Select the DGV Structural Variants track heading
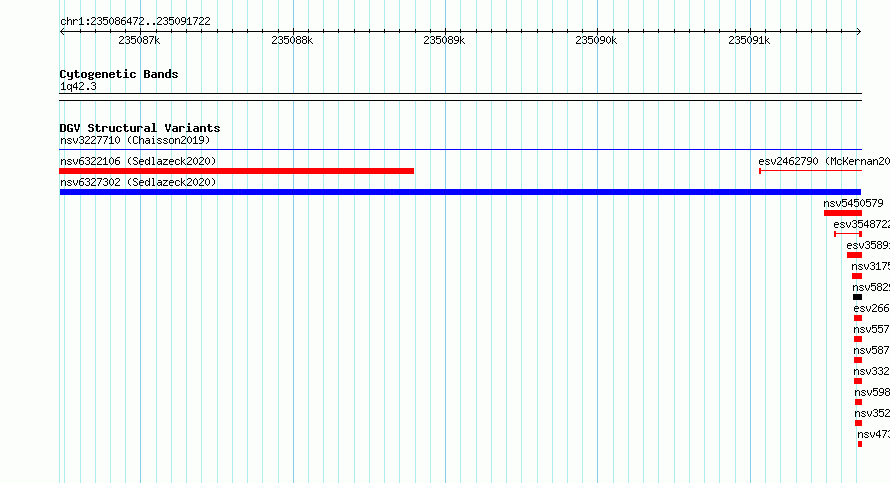Screen dimensions: 890x483 pyautogui.click(x=140, y=128)
